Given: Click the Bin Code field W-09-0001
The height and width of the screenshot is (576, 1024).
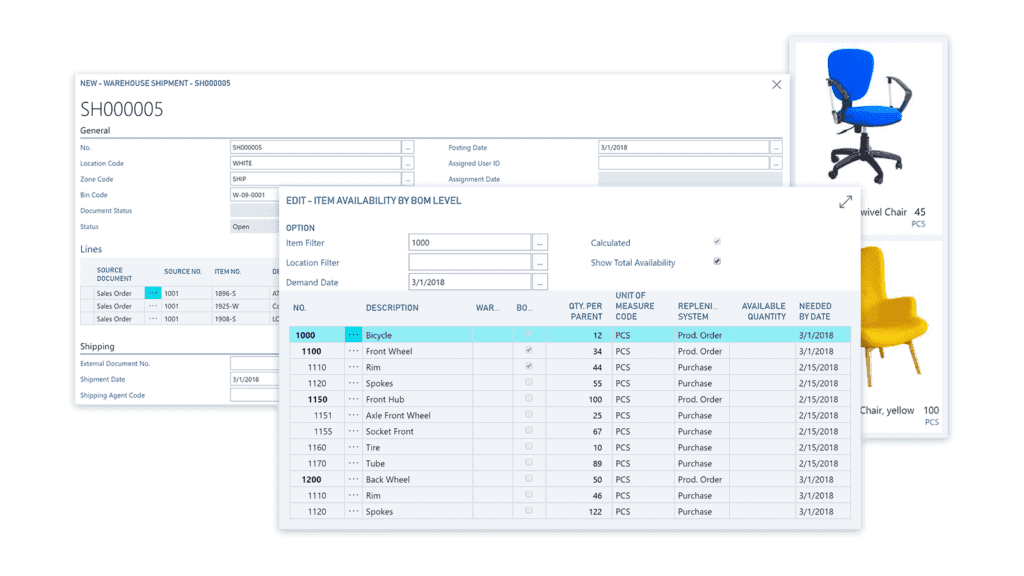Looking at the screenshot, I should (255, 195).
